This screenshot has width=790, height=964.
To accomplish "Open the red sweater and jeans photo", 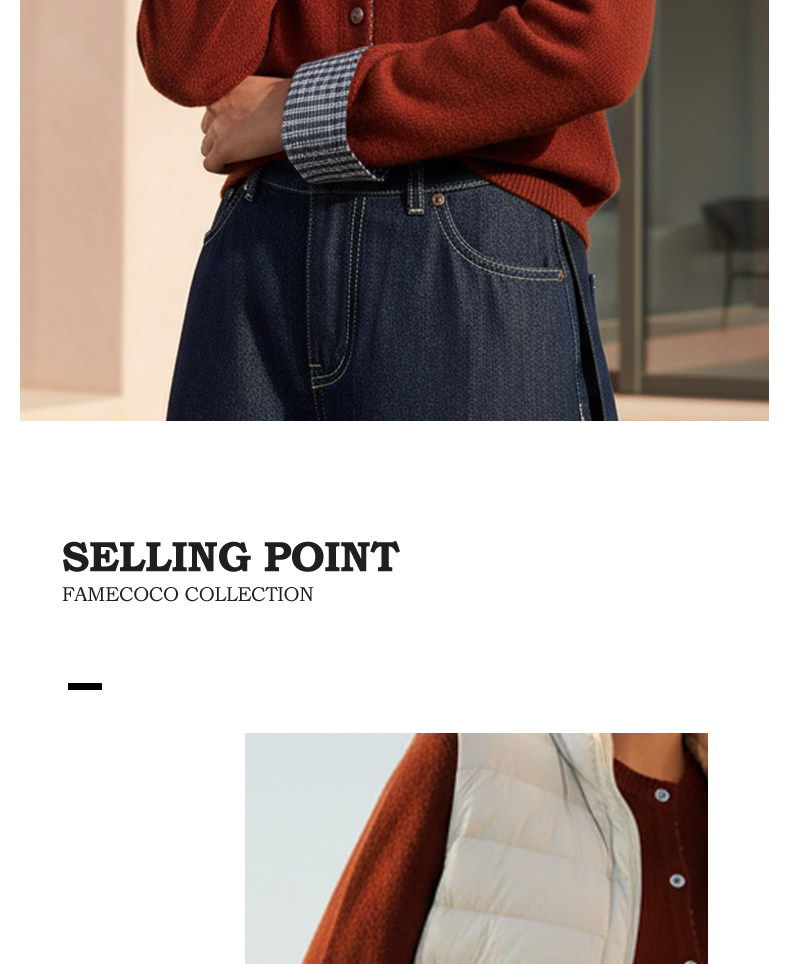I will coord(394,210).
